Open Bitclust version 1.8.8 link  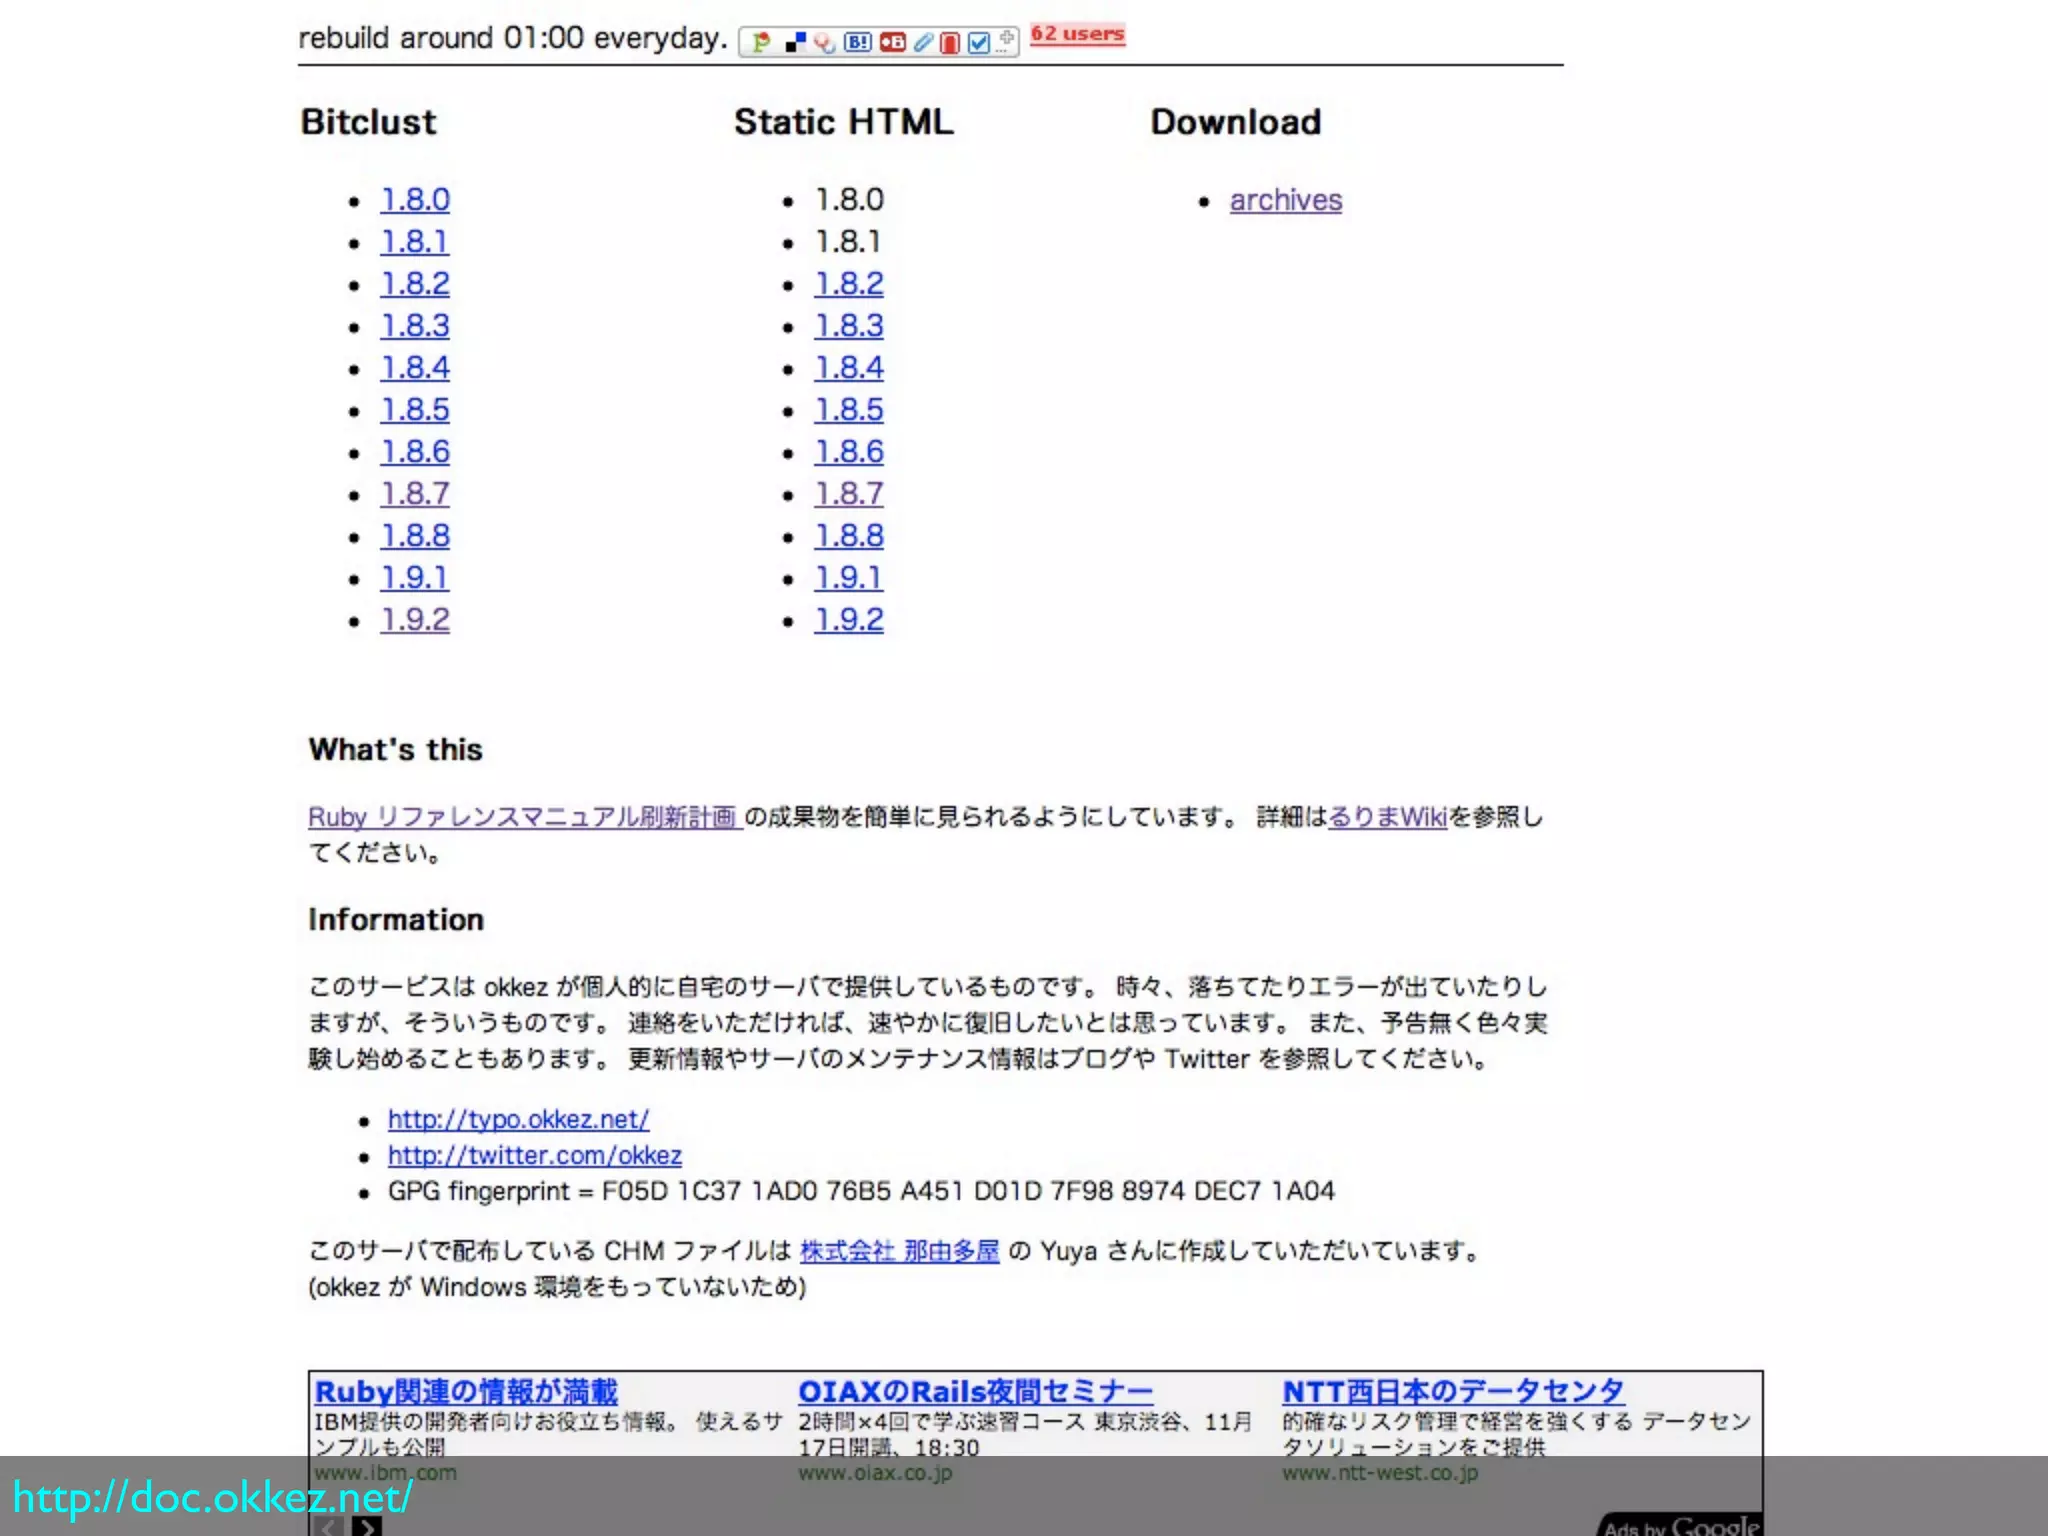click(415, 536)
